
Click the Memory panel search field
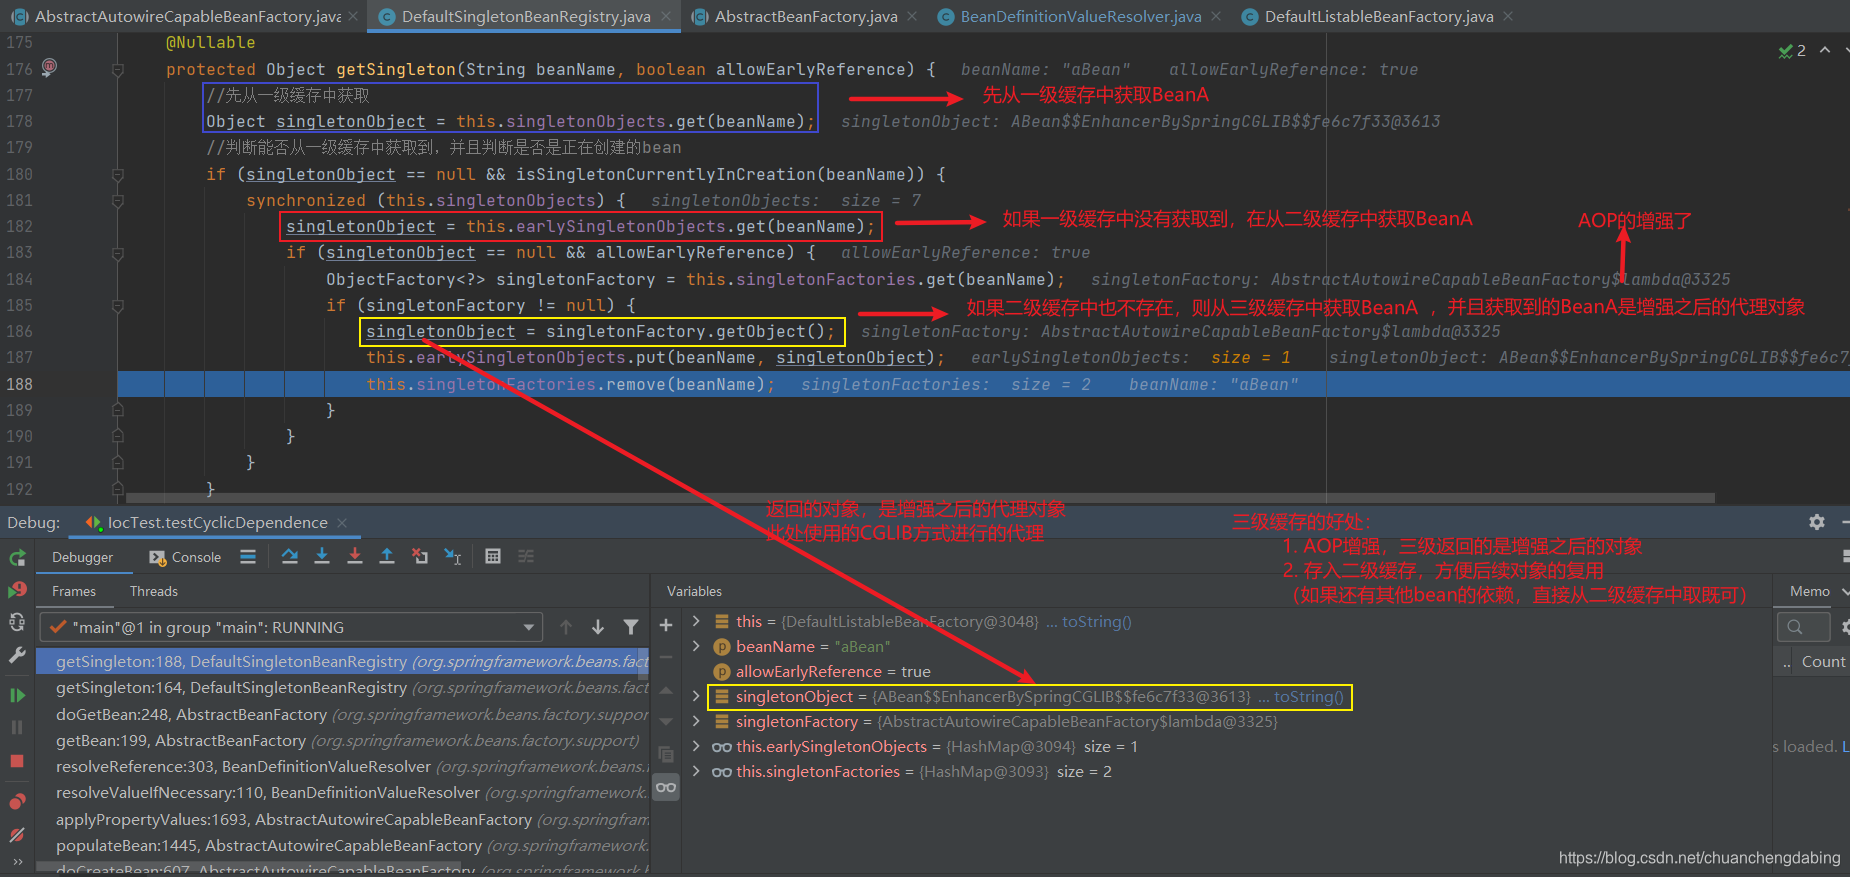pyautogui.click(x=1803, y=627)
